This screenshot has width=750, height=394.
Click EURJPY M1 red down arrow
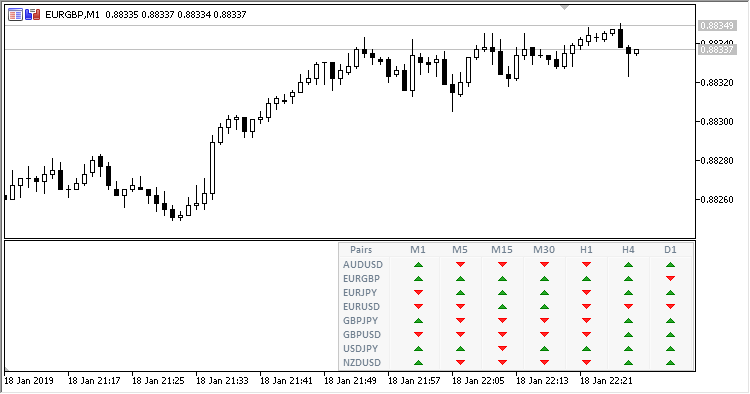click(419, 292)
